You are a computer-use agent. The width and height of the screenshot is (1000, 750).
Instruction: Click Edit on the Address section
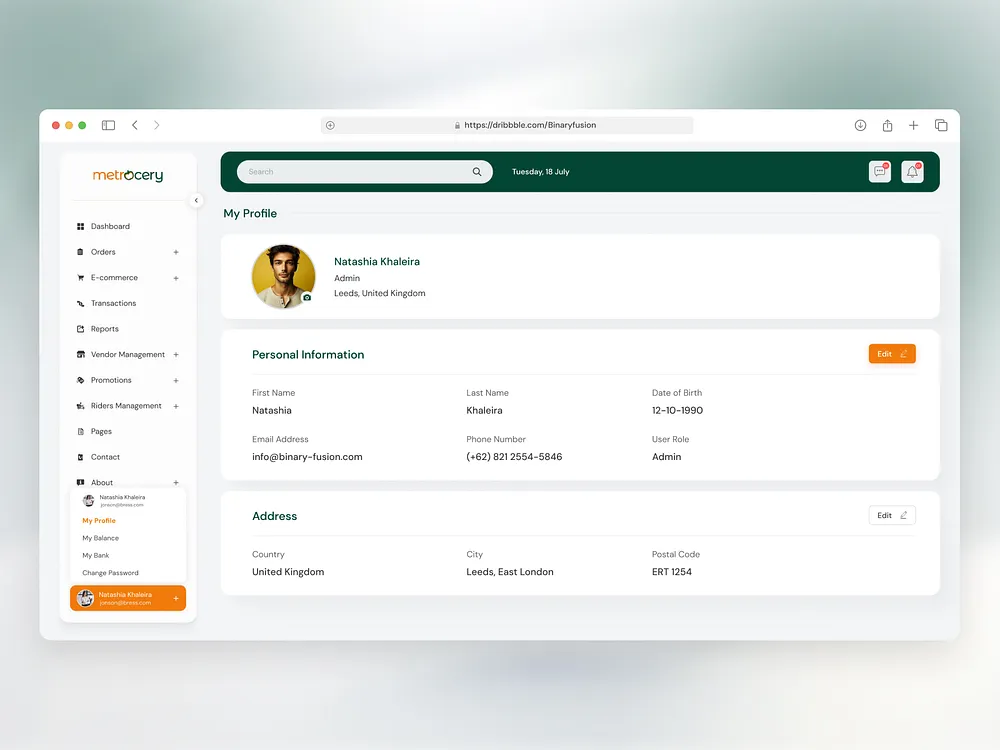tap(891, 514)
